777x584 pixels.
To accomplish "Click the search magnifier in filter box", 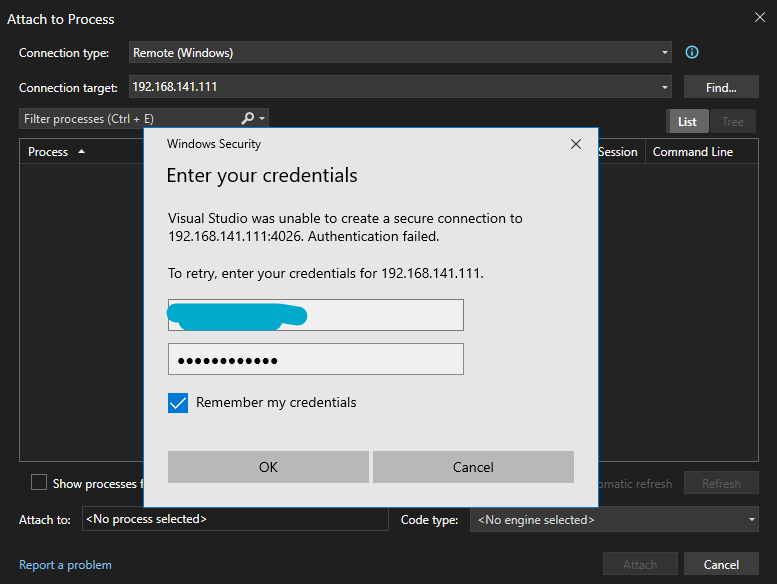I will tap(249, 119).
